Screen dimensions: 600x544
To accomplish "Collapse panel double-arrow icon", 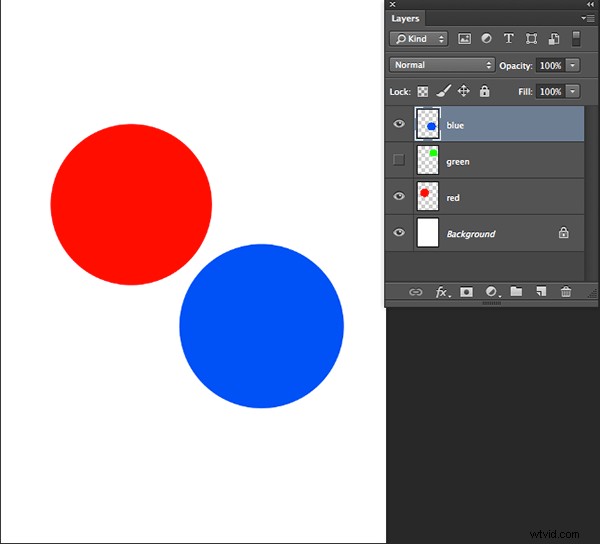I will pyautogui.click(x=590, y=4).
